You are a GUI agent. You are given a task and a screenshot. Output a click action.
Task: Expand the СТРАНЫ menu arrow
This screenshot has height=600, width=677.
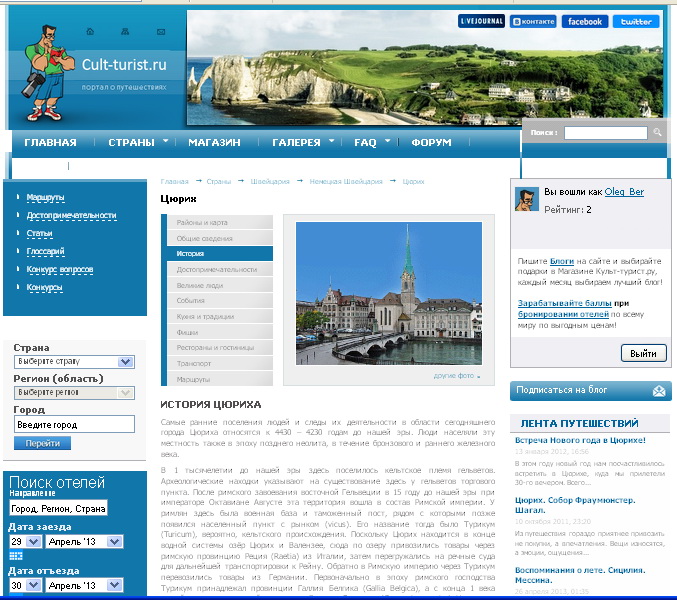coord(165,141)
